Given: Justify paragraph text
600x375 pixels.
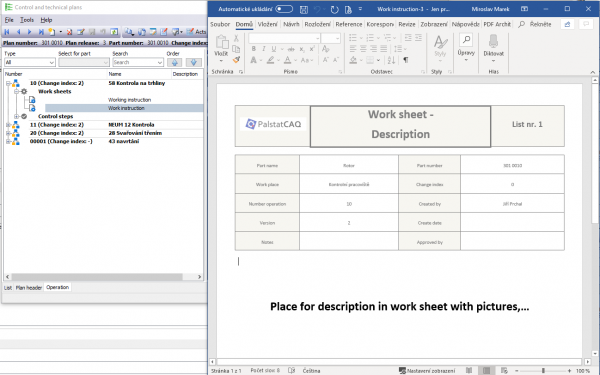Looking at the screenshot, I should 384,49.
